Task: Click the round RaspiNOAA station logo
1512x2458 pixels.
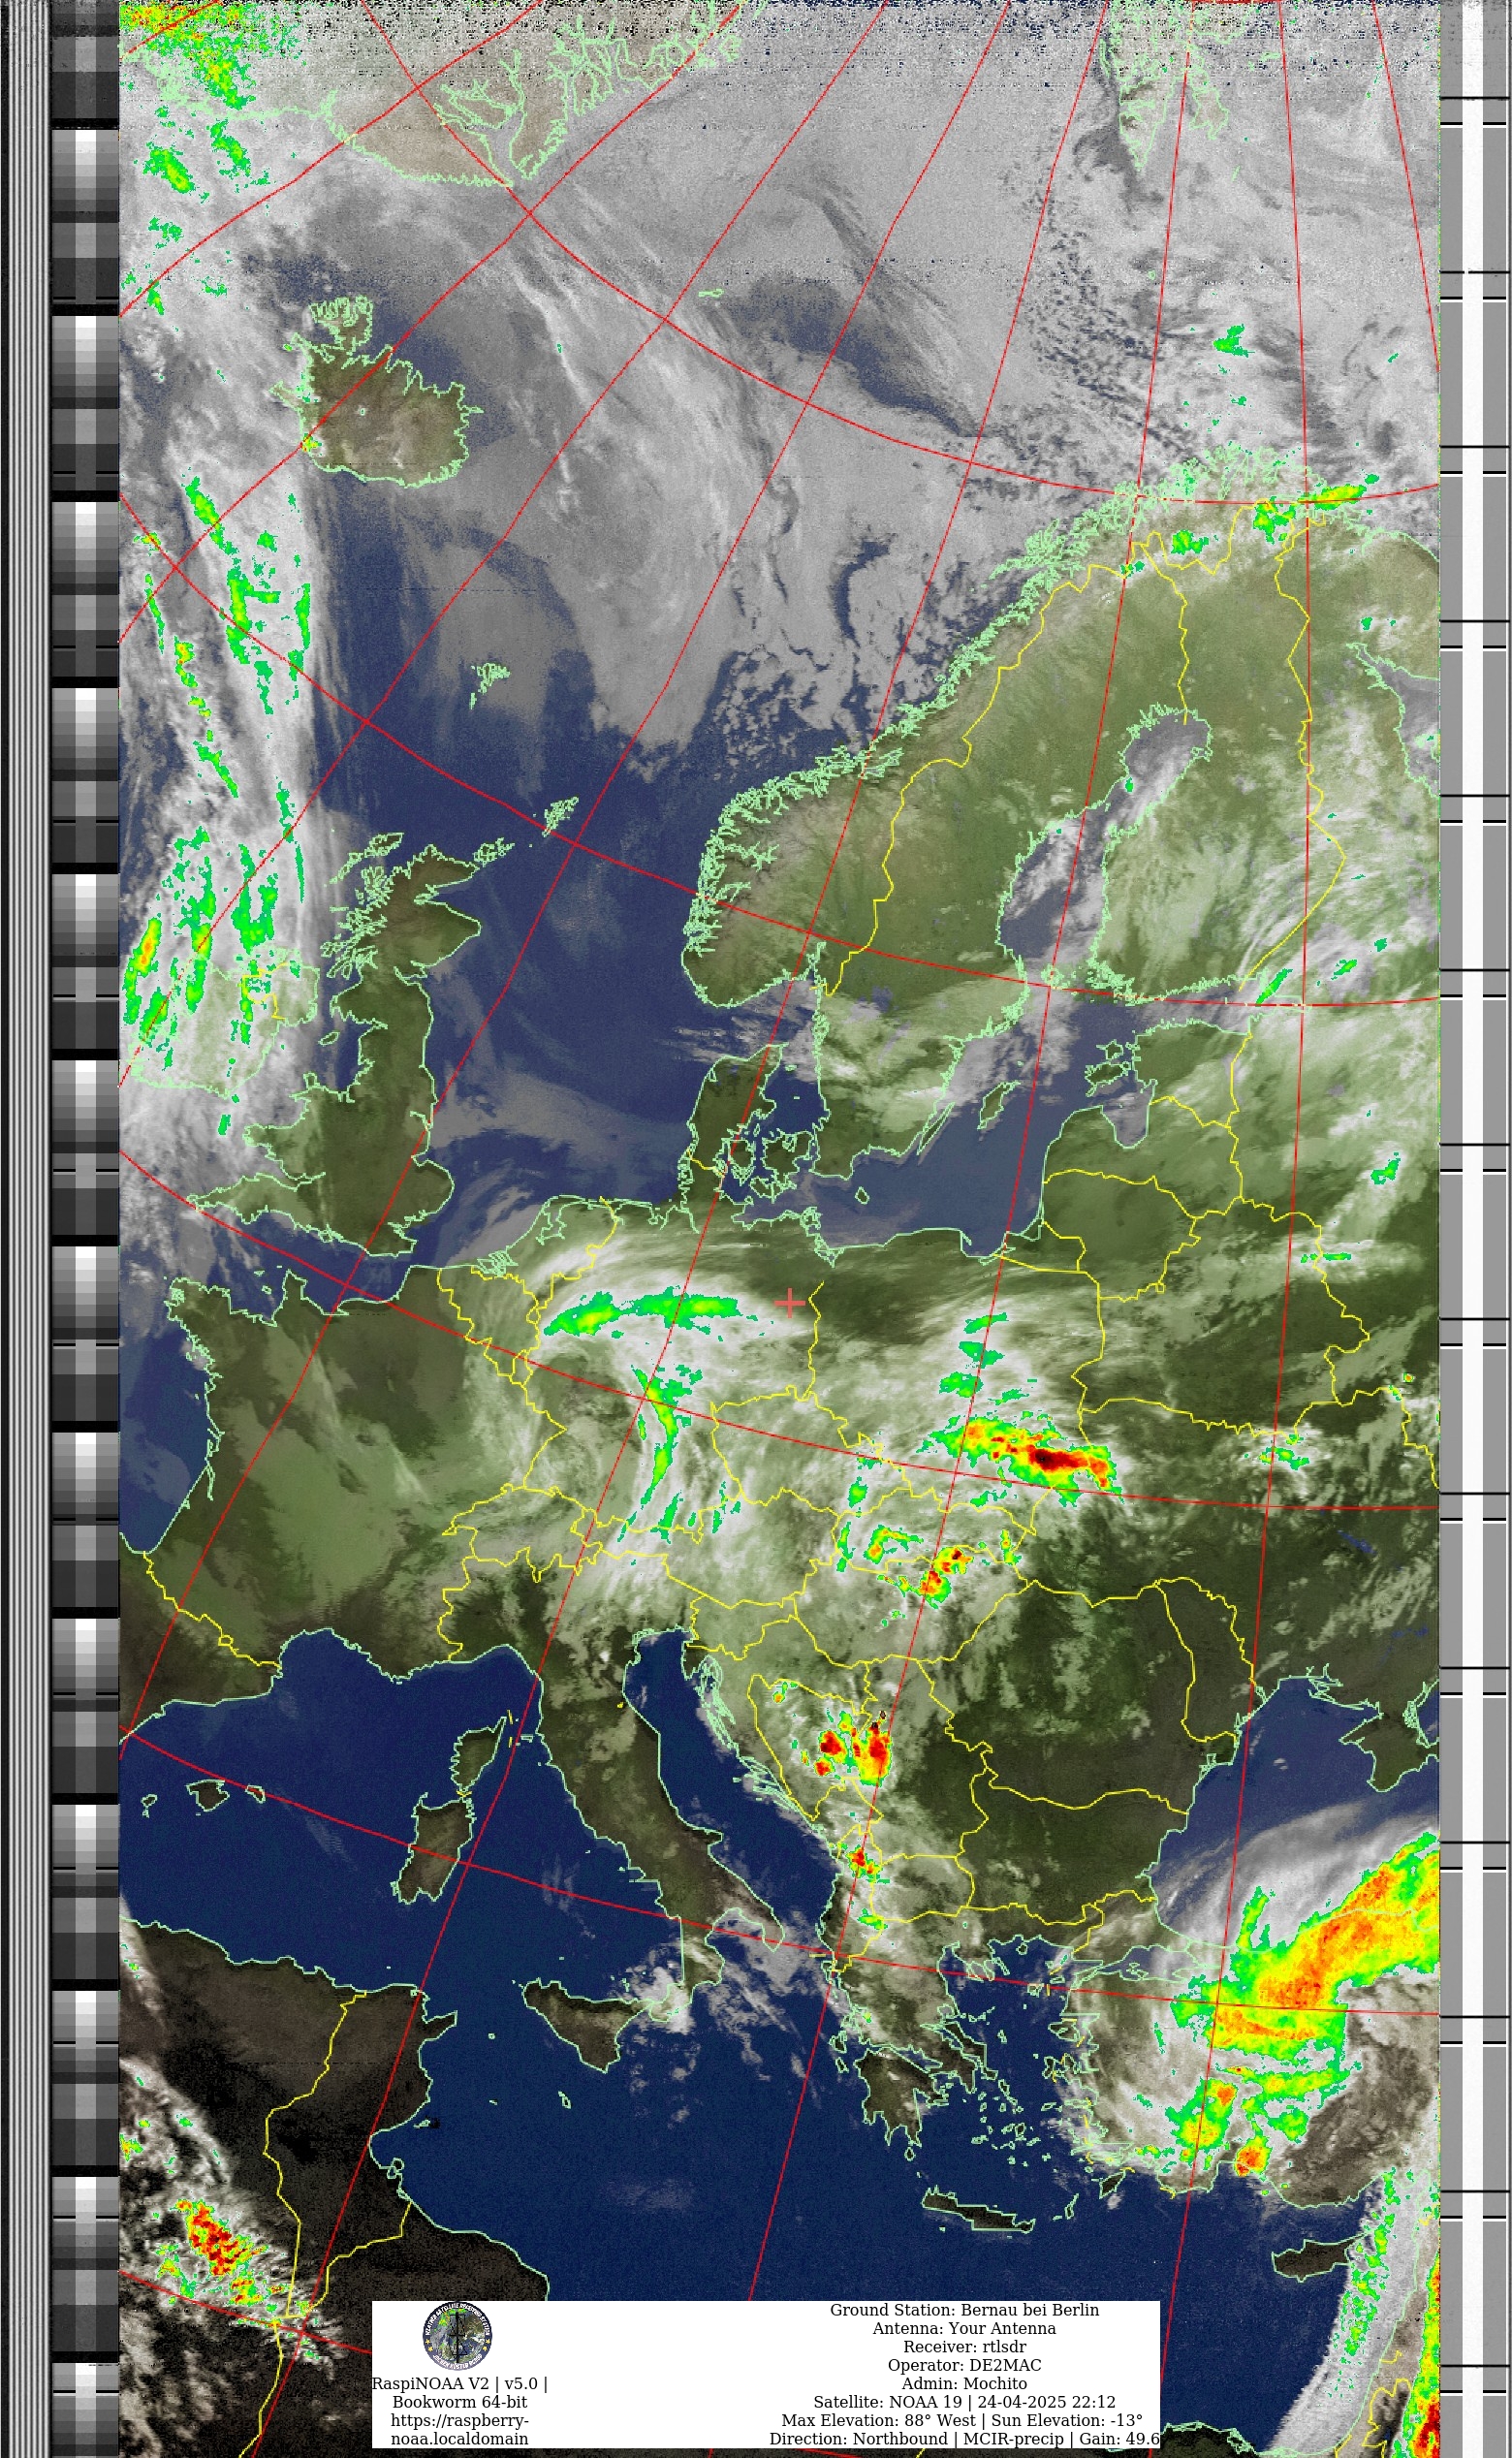Action: [x=457, y=2336]
